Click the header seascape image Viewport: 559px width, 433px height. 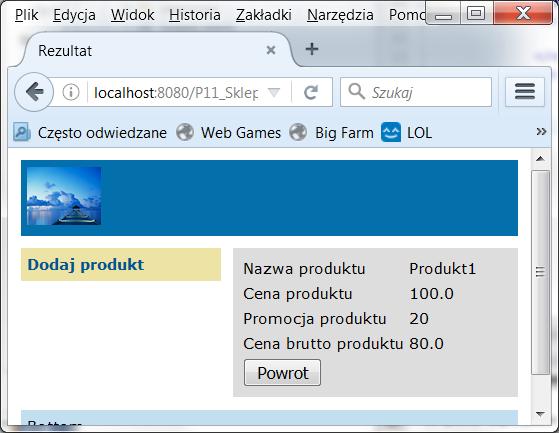pos(64,196)
